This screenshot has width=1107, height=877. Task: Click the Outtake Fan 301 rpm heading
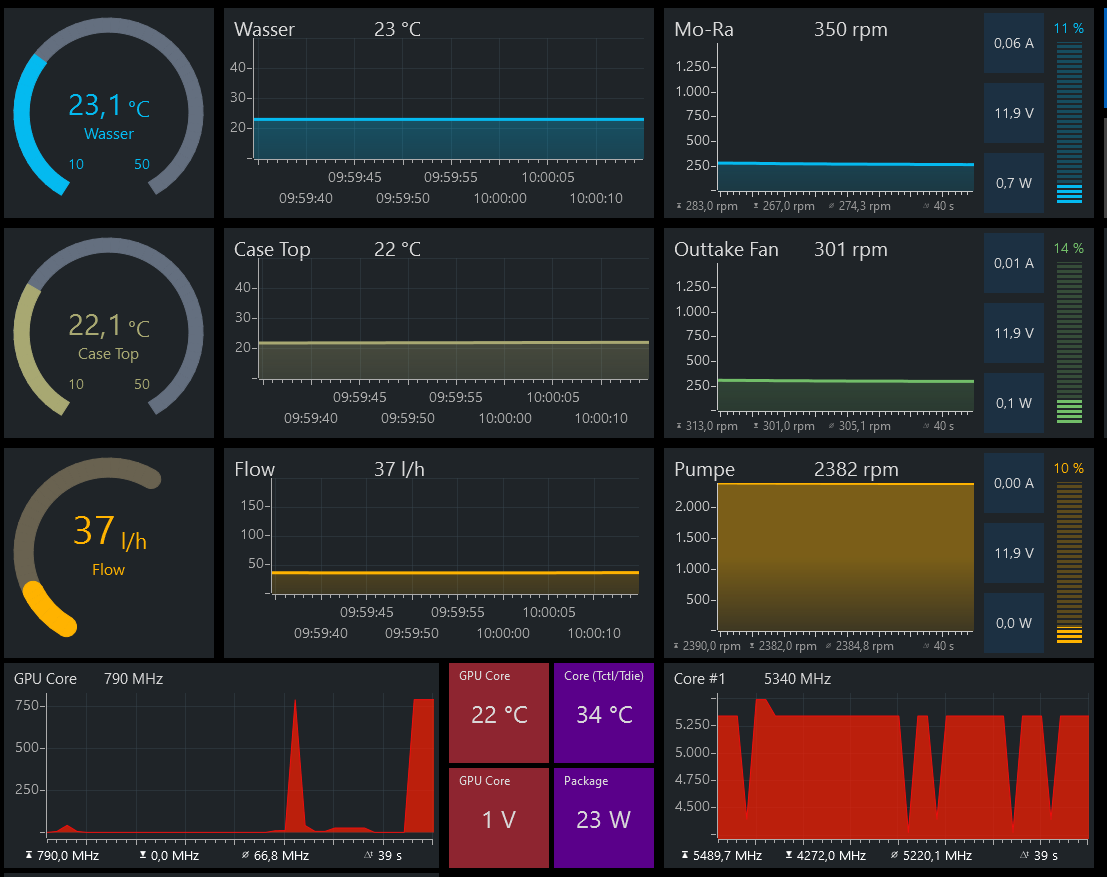coord(851,249)
